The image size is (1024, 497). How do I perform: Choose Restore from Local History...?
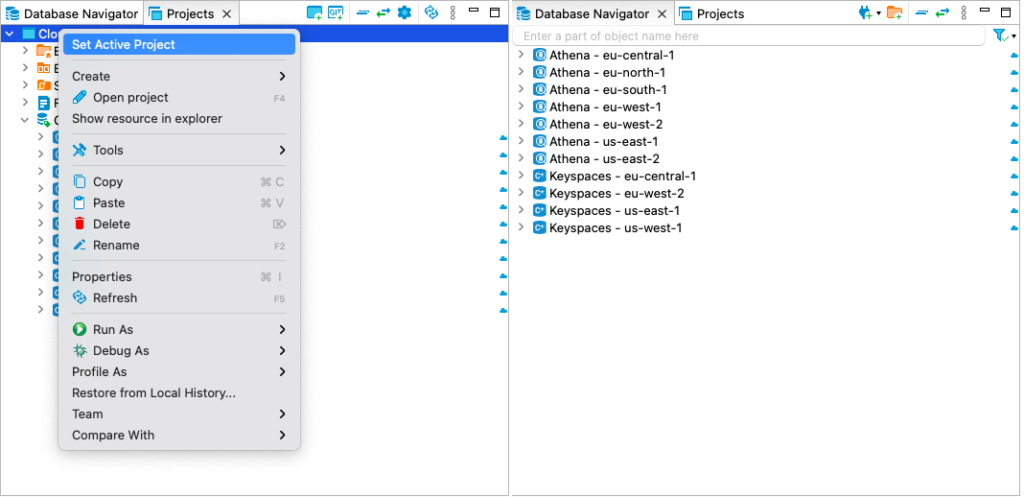click(179, 393)
